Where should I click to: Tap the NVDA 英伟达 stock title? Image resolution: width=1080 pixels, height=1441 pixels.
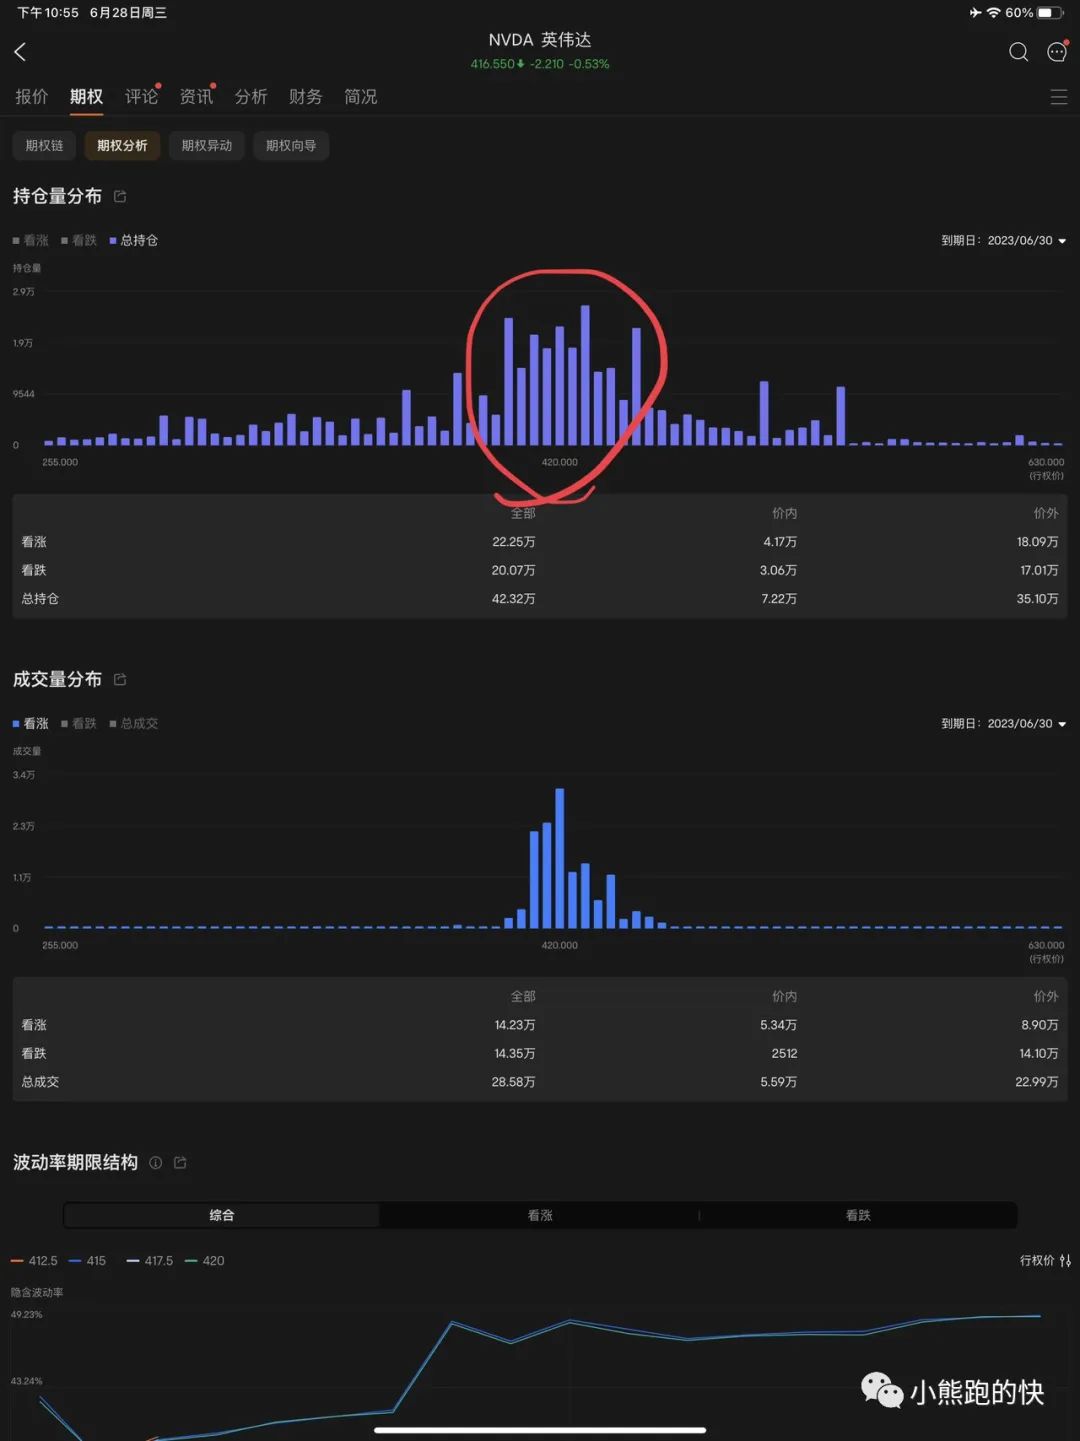540,40
